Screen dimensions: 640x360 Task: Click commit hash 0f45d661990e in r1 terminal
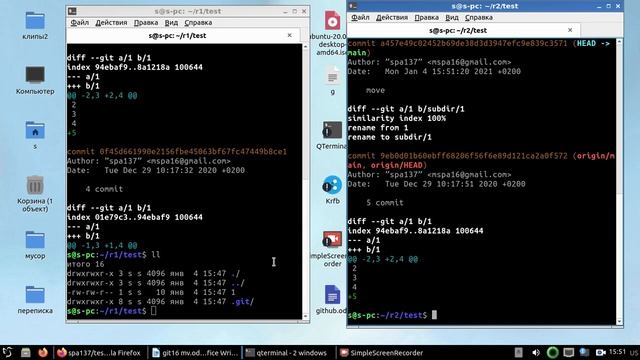point(193,151)
